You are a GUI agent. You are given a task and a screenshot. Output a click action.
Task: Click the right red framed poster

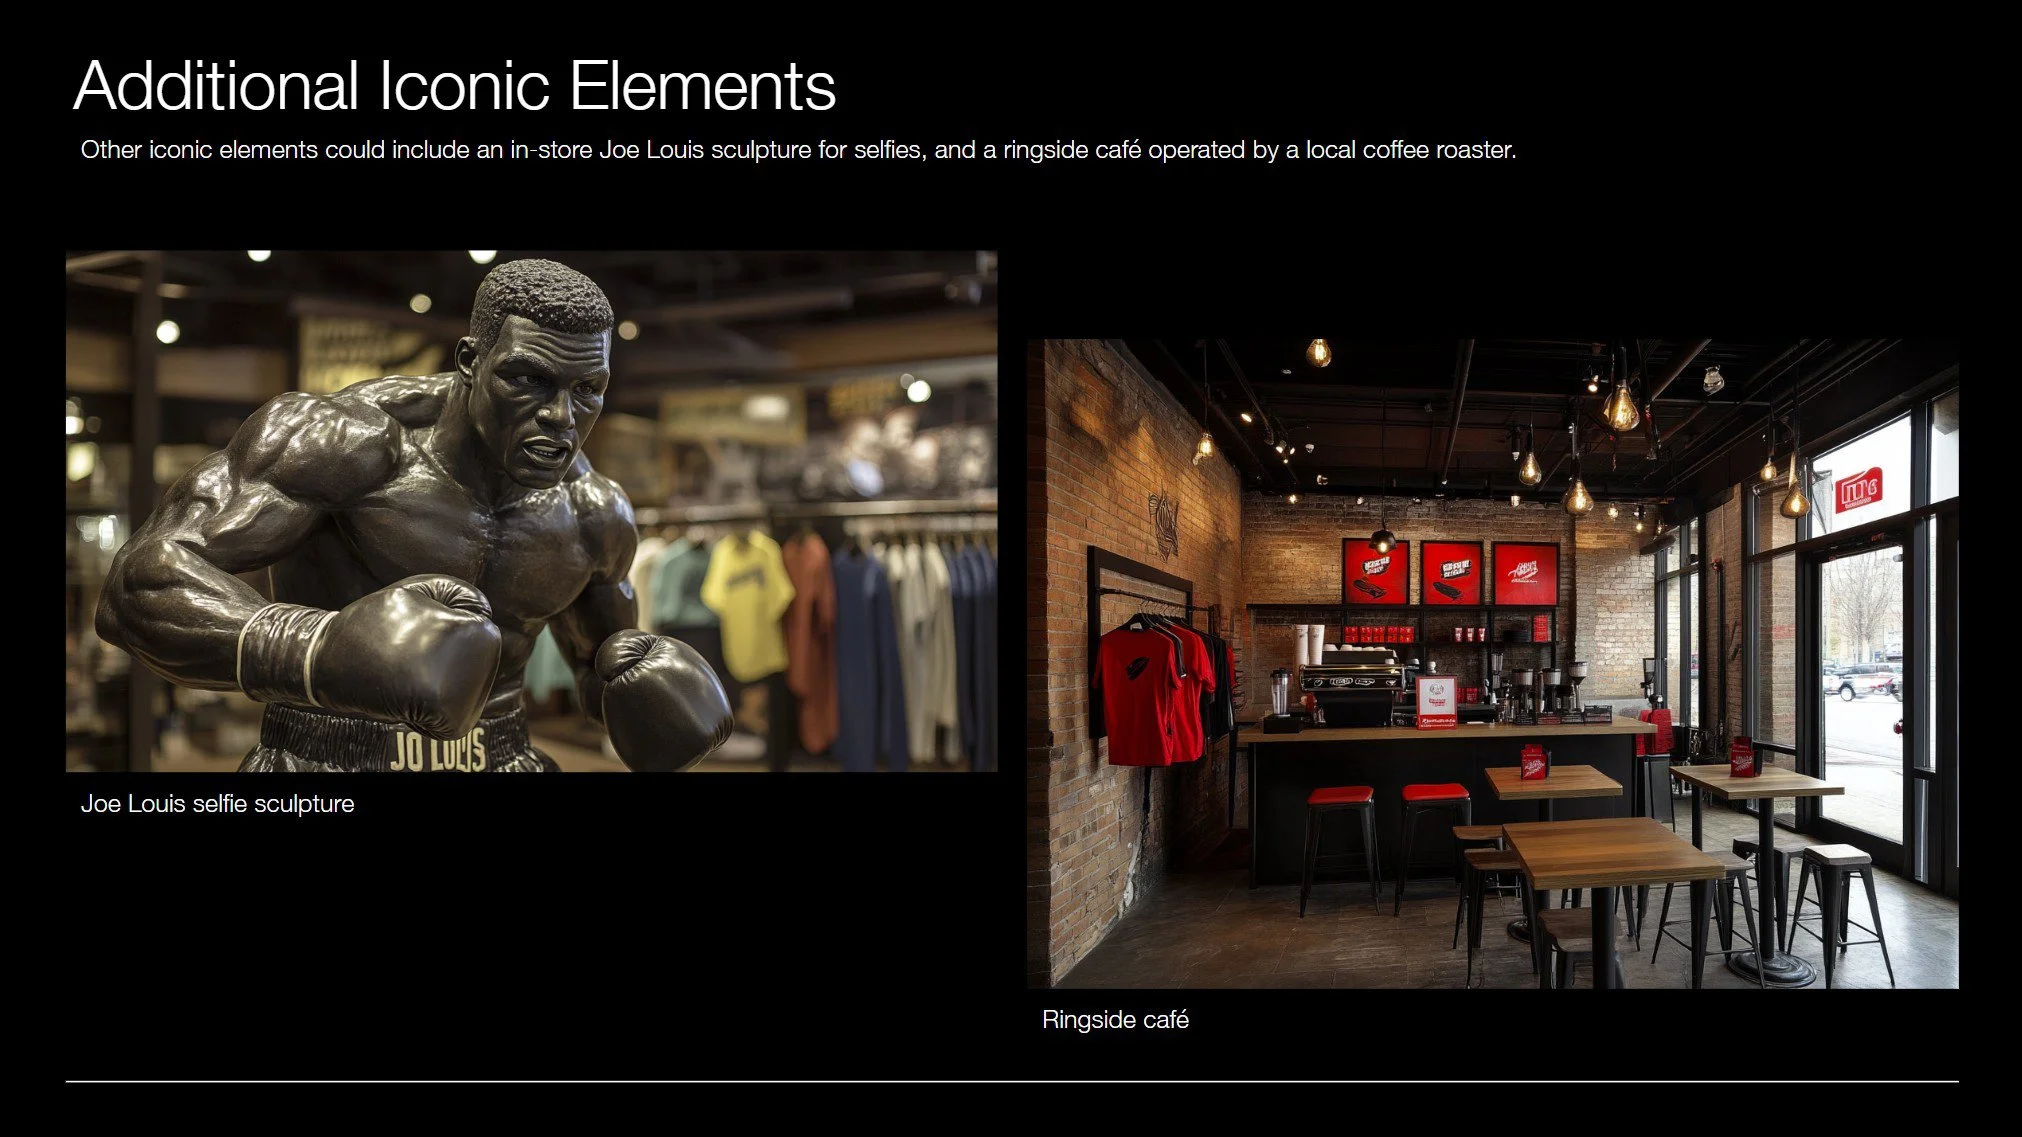[1525, 573]
